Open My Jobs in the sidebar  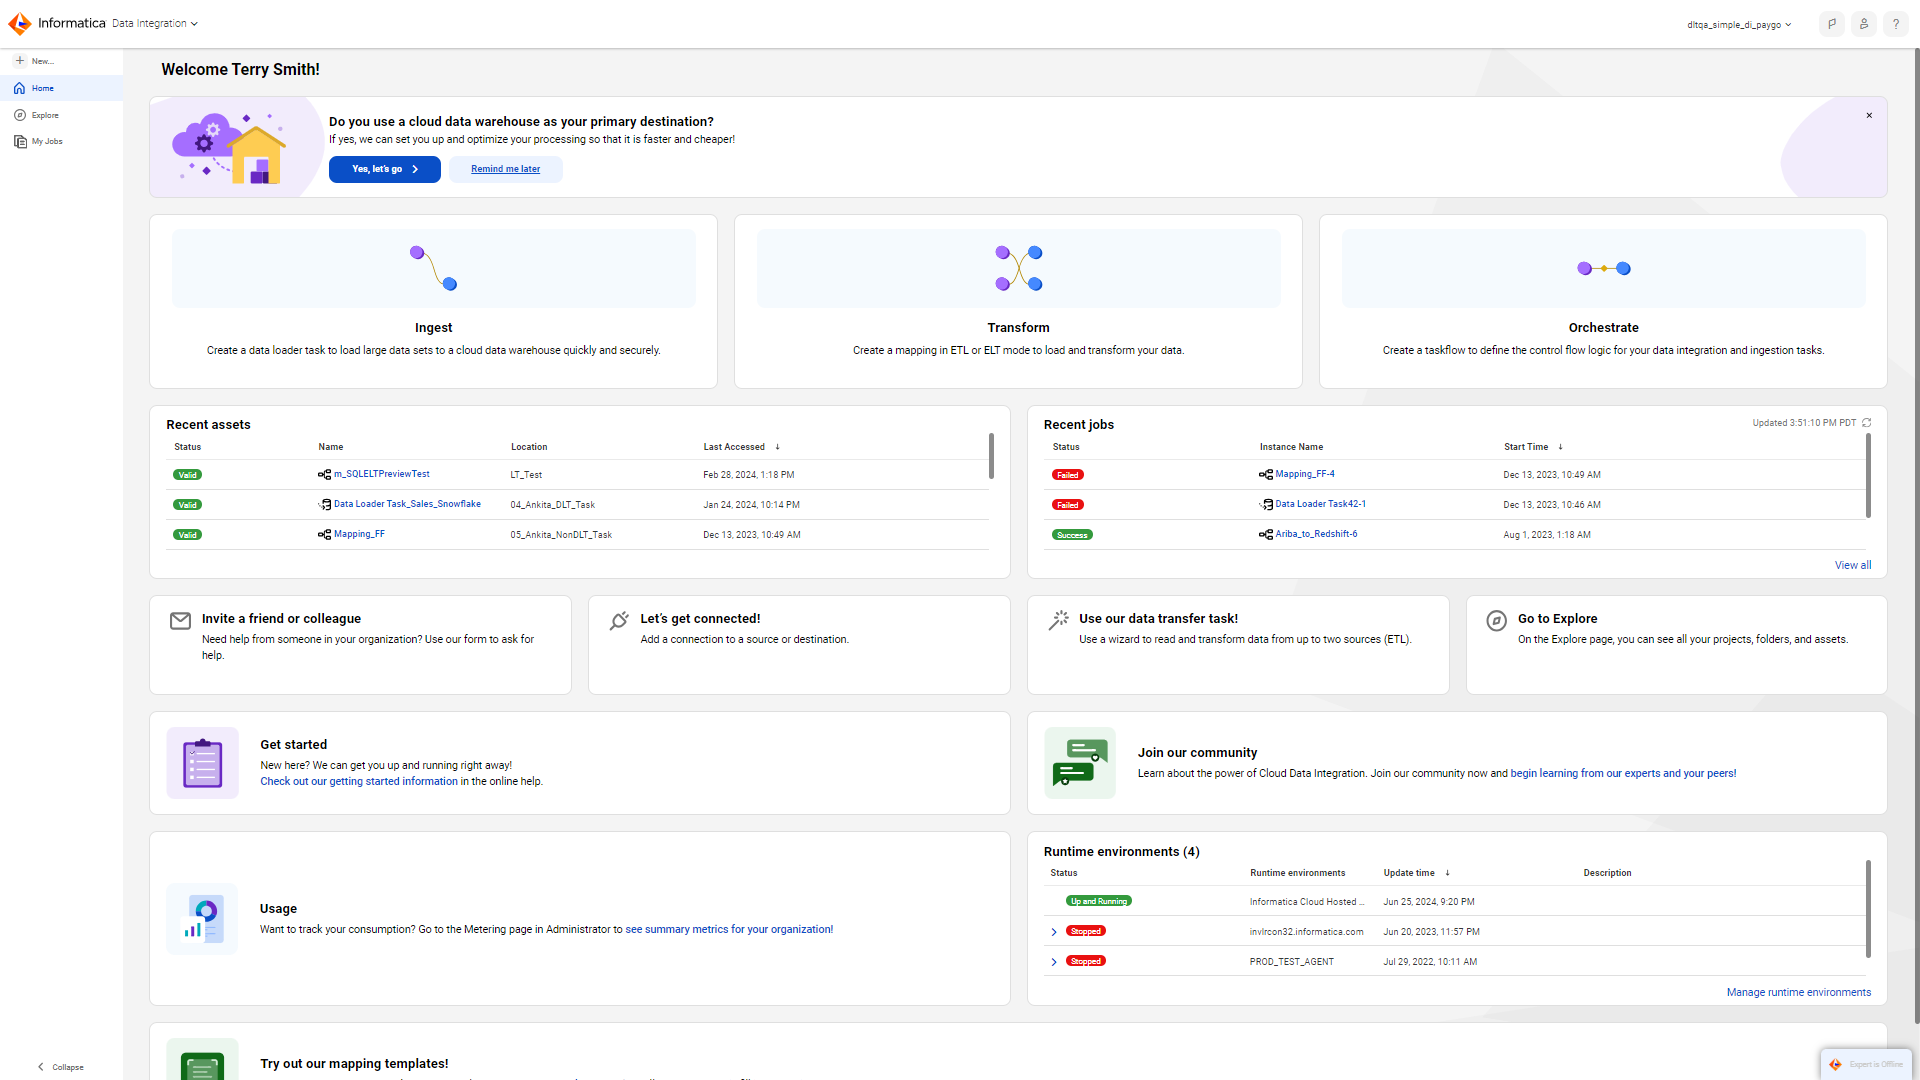pyautogui.click(x=62, y=141)
